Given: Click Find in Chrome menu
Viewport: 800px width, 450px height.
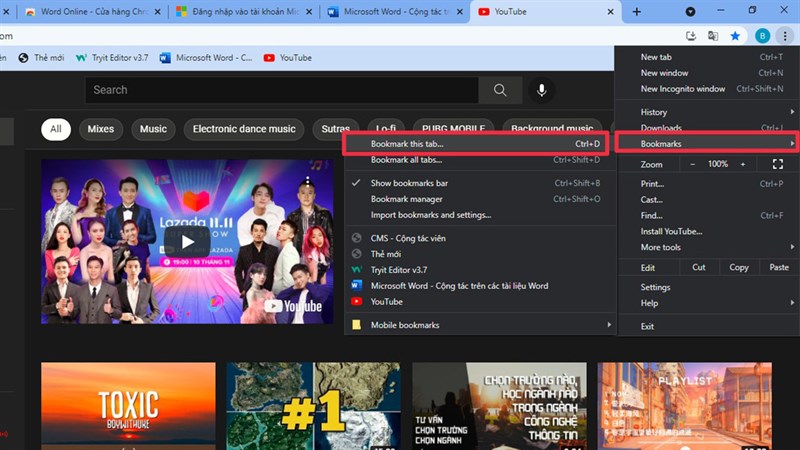Looking at the screenshot, I should click(x=708, y=215).
